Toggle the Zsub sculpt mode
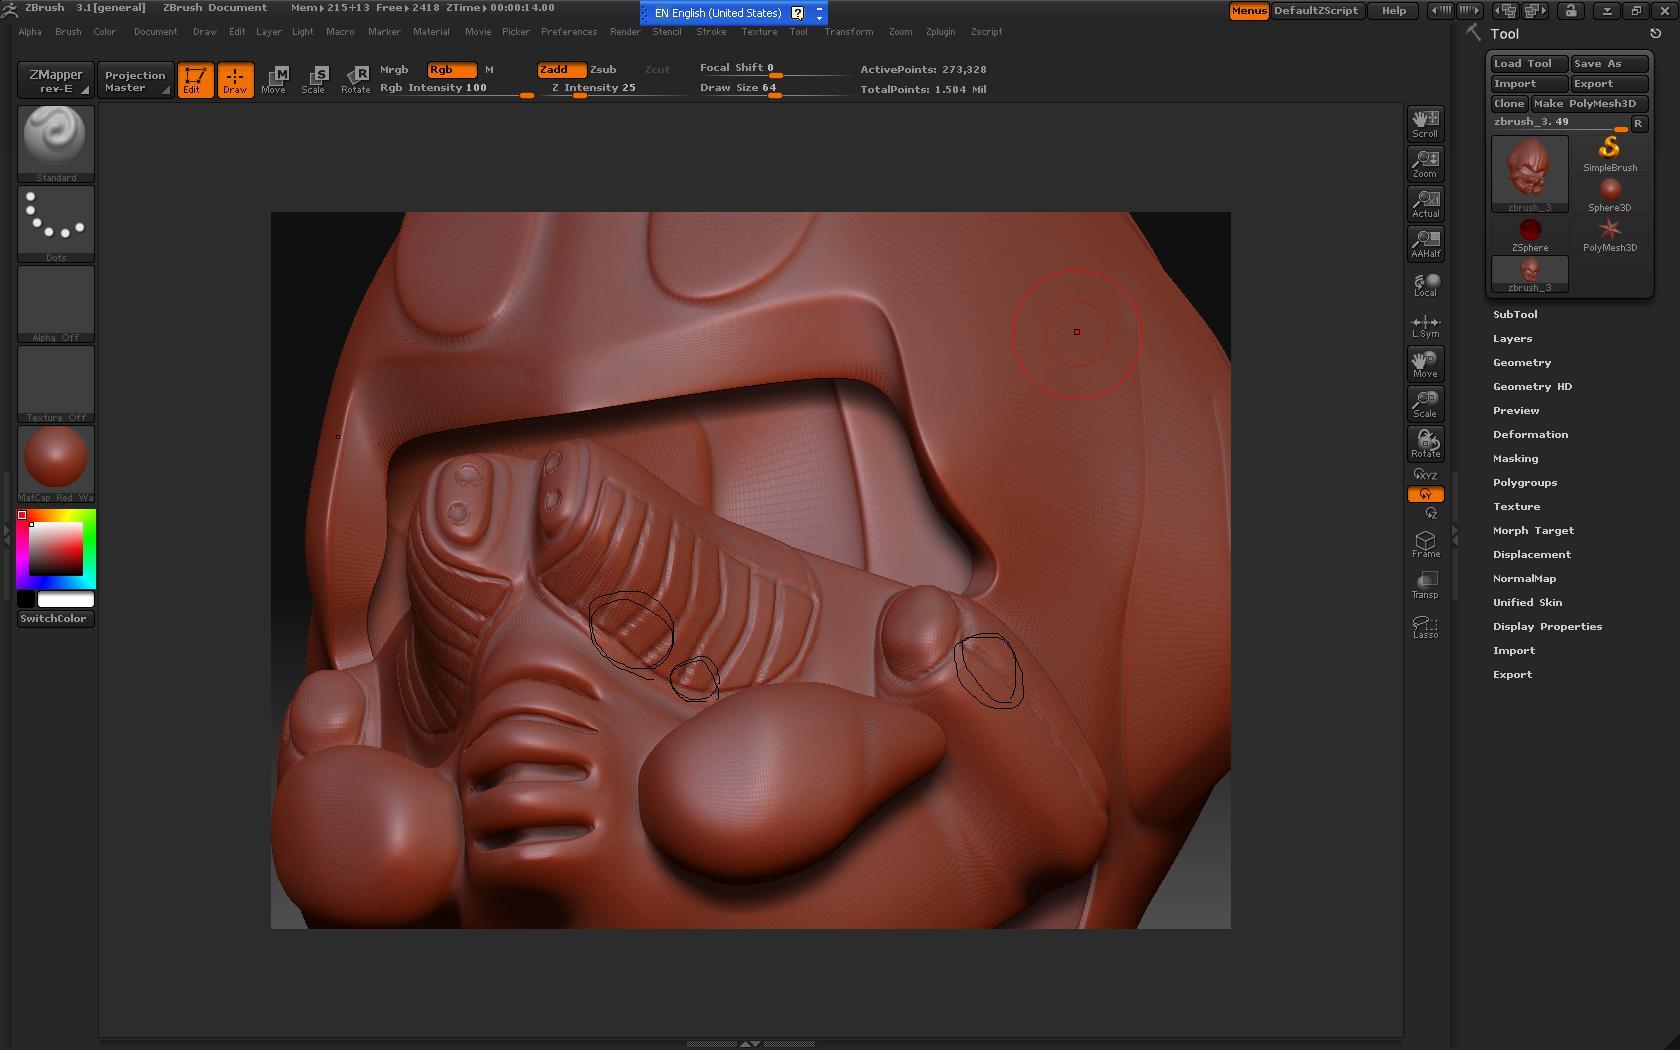The image size is (1680, 1050). [x=603, y=70]
